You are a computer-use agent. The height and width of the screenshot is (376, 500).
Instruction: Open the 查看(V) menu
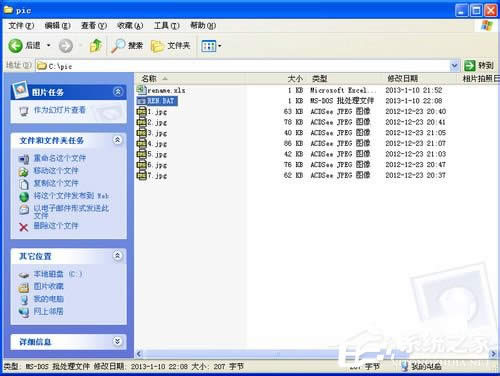point(94,26)
